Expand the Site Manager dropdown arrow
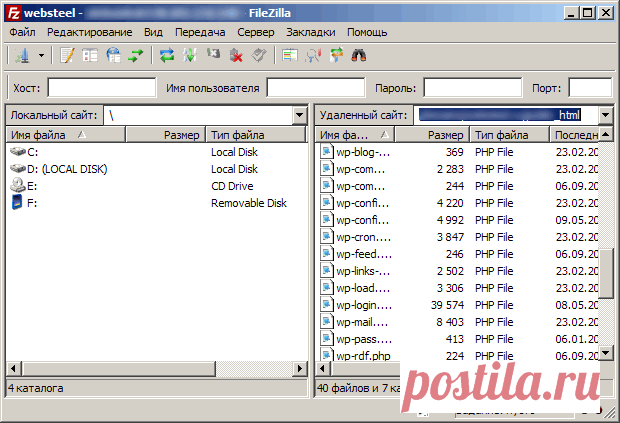This screenshot has width=620, height=423. (42, 55)
